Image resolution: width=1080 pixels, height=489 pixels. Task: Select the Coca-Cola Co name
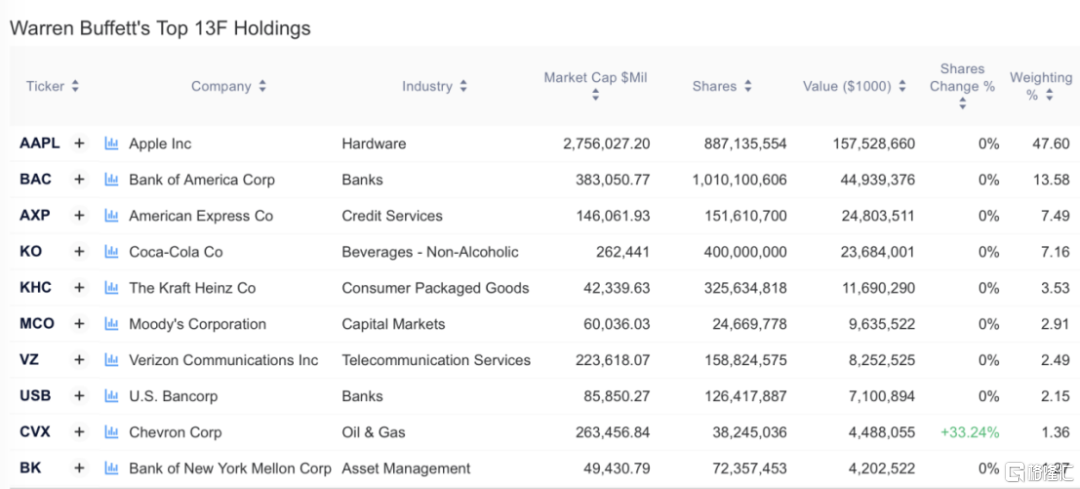pos(176,252)
